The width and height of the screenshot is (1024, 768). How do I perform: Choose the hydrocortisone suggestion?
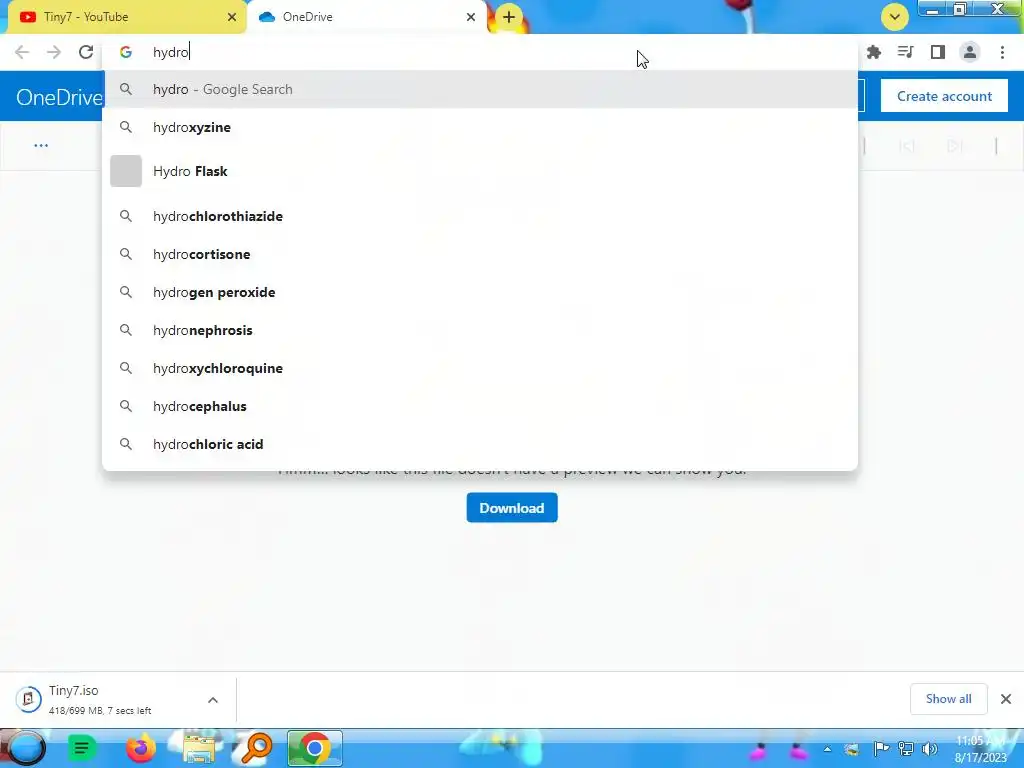pyautogui.click(x=480, y=254)
